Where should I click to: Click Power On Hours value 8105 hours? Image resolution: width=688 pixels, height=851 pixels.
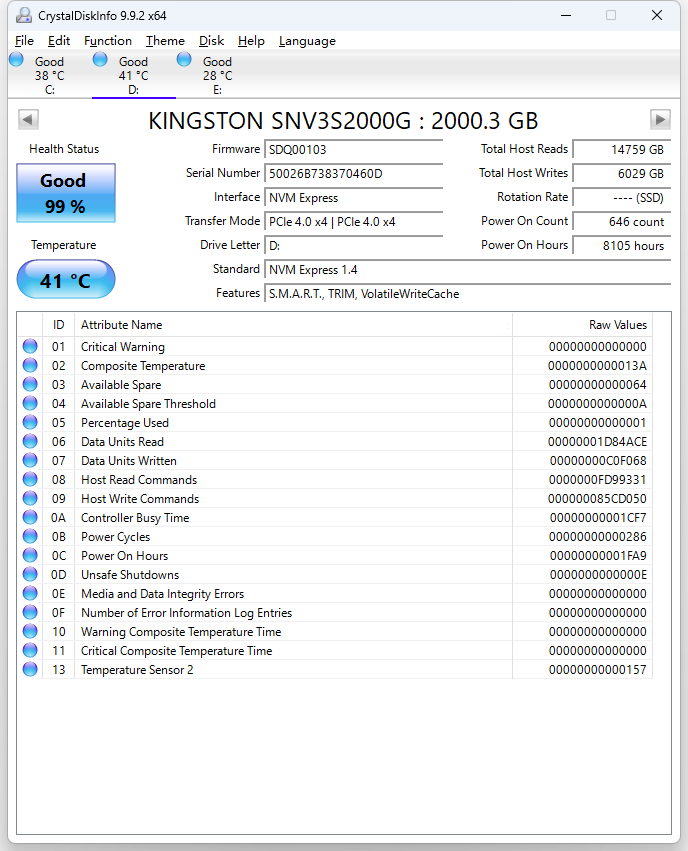click(x=622, y=245)
